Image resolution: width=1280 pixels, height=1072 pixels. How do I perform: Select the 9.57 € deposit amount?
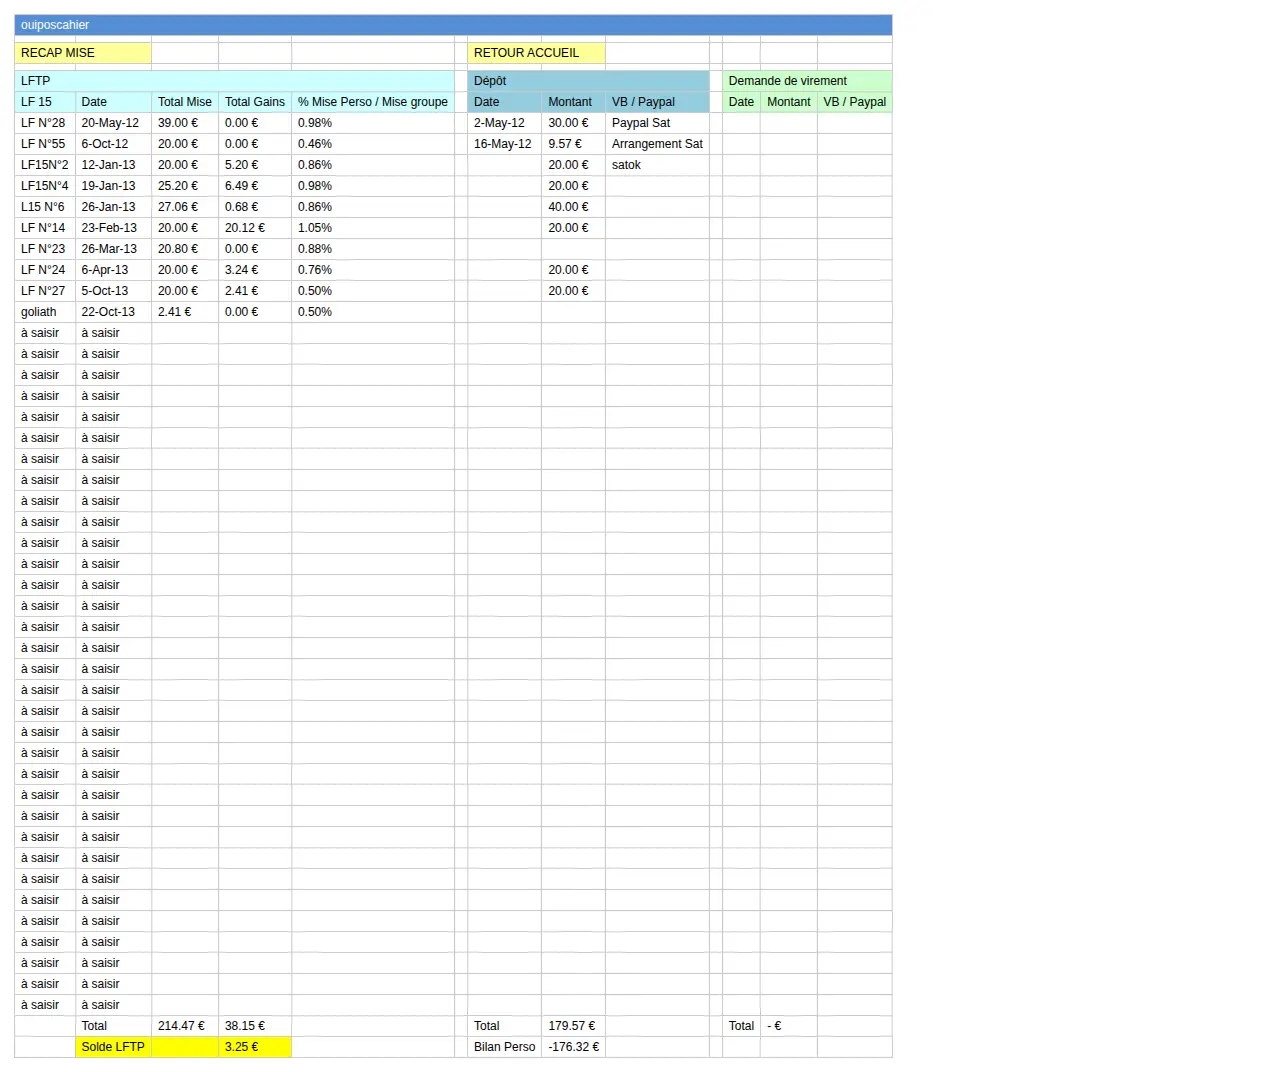(573, 144)
